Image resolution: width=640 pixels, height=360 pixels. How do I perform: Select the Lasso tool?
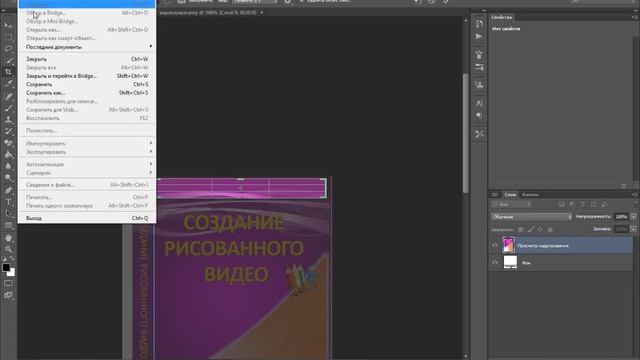[x=8, y=49]
